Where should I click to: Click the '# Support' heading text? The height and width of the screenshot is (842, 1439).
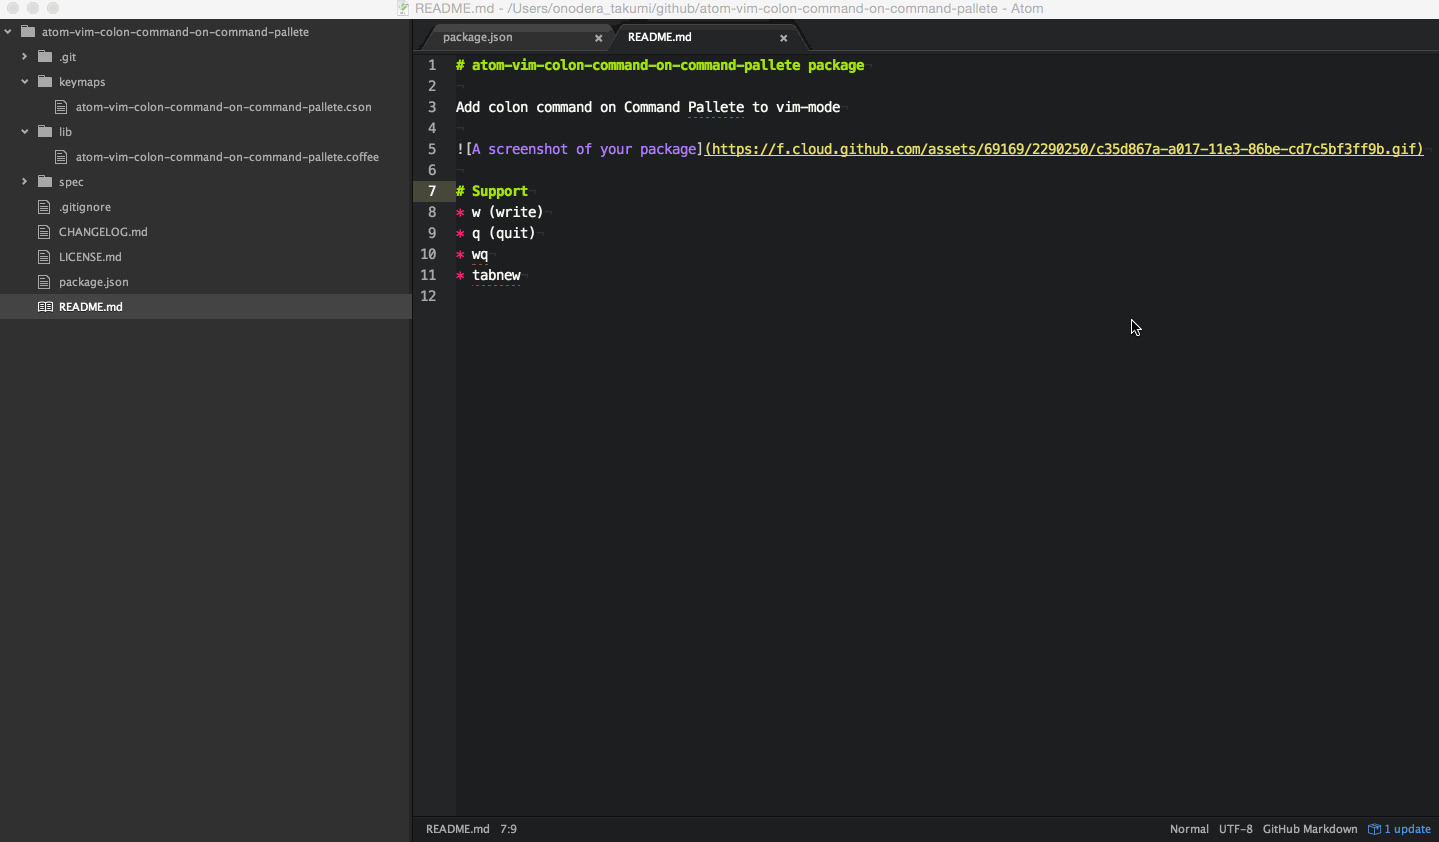(x=492, y=191)
